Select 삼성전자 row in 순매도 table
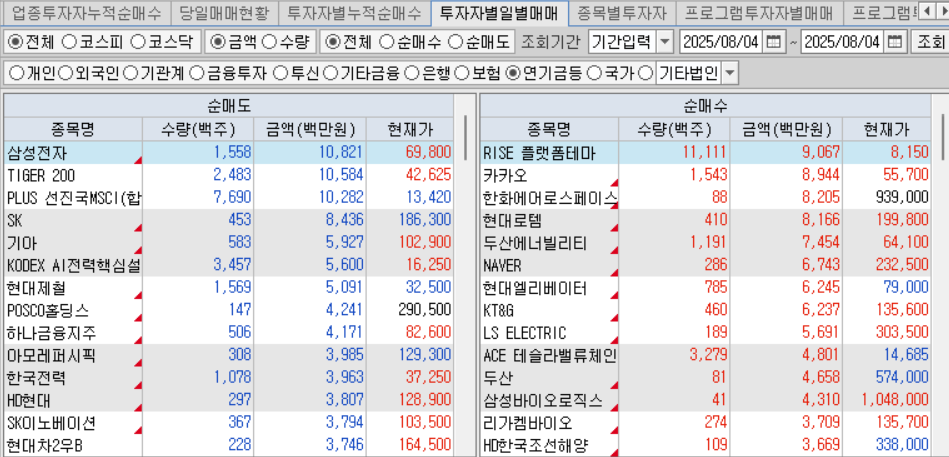Image resolution: width=949 pixels, height=457 pixels. (x=228, y=153)
